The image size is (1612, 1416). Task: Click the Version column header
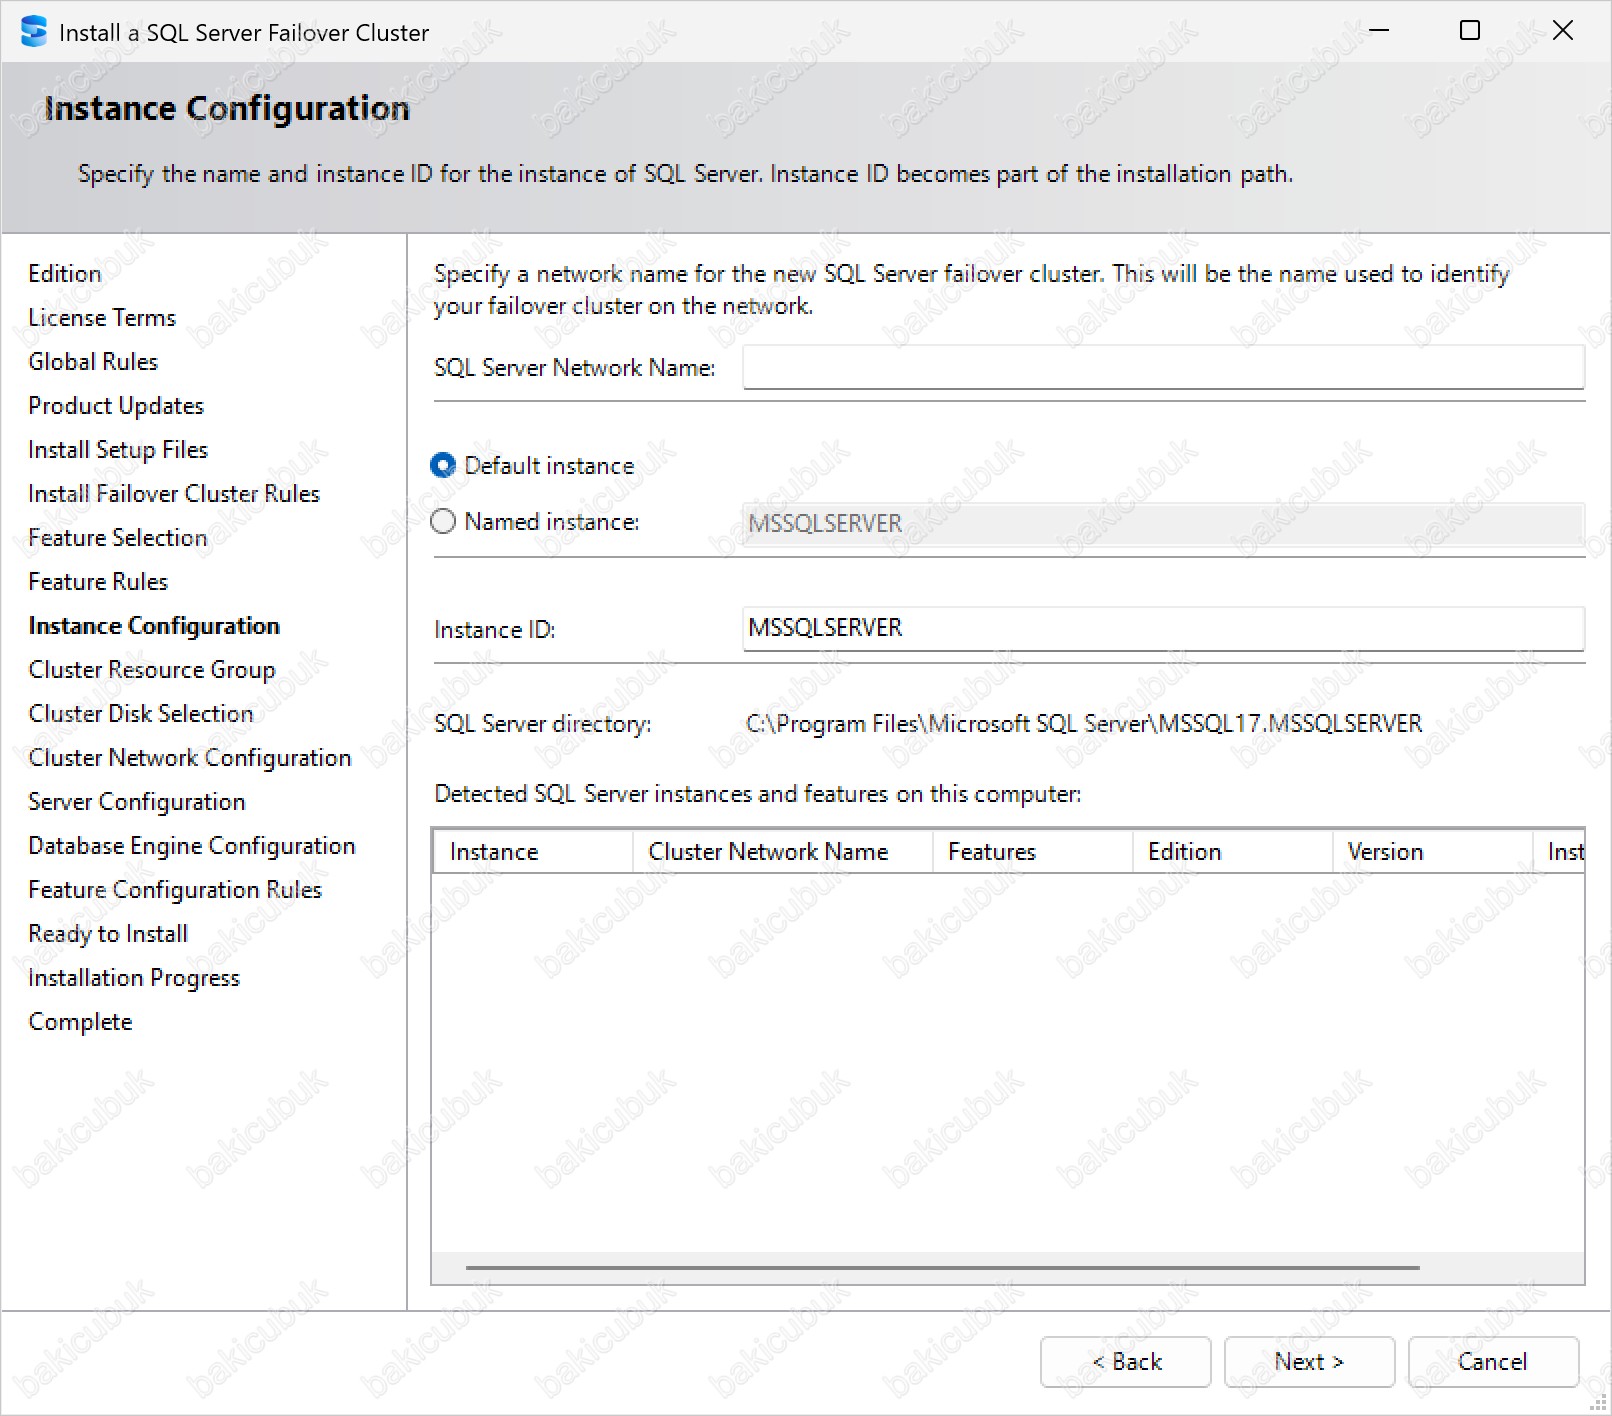(x=1432, y=852)
